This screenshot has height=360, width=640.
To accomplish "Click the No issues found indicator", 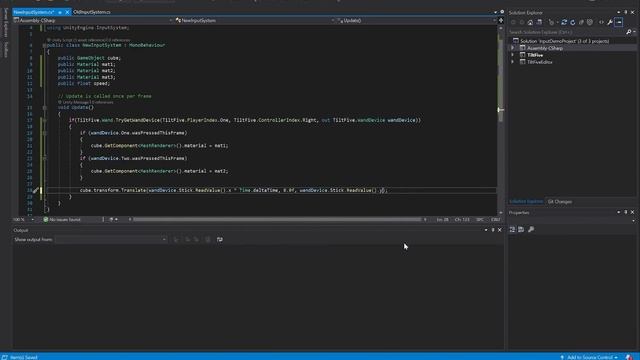I will pyautogui.click(x=62, y=220).
